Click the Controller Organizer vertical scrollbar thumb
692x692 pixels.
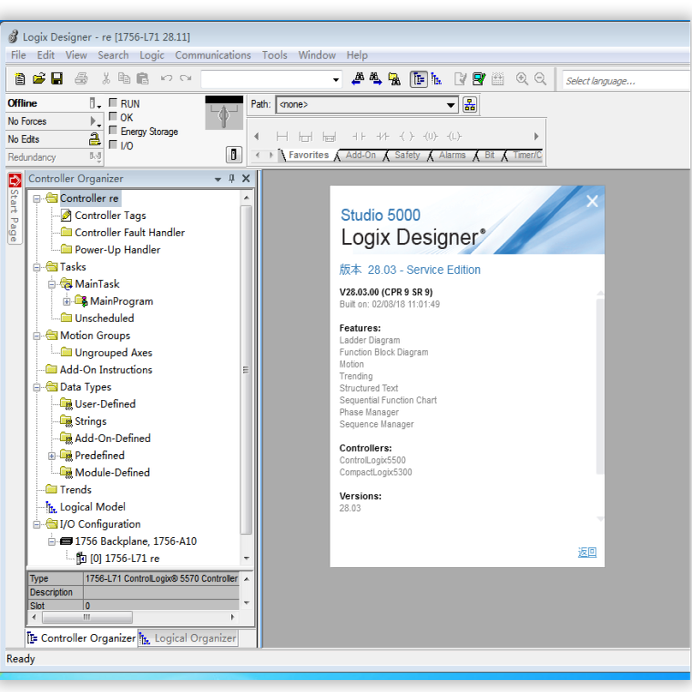(x=246, y=370)
